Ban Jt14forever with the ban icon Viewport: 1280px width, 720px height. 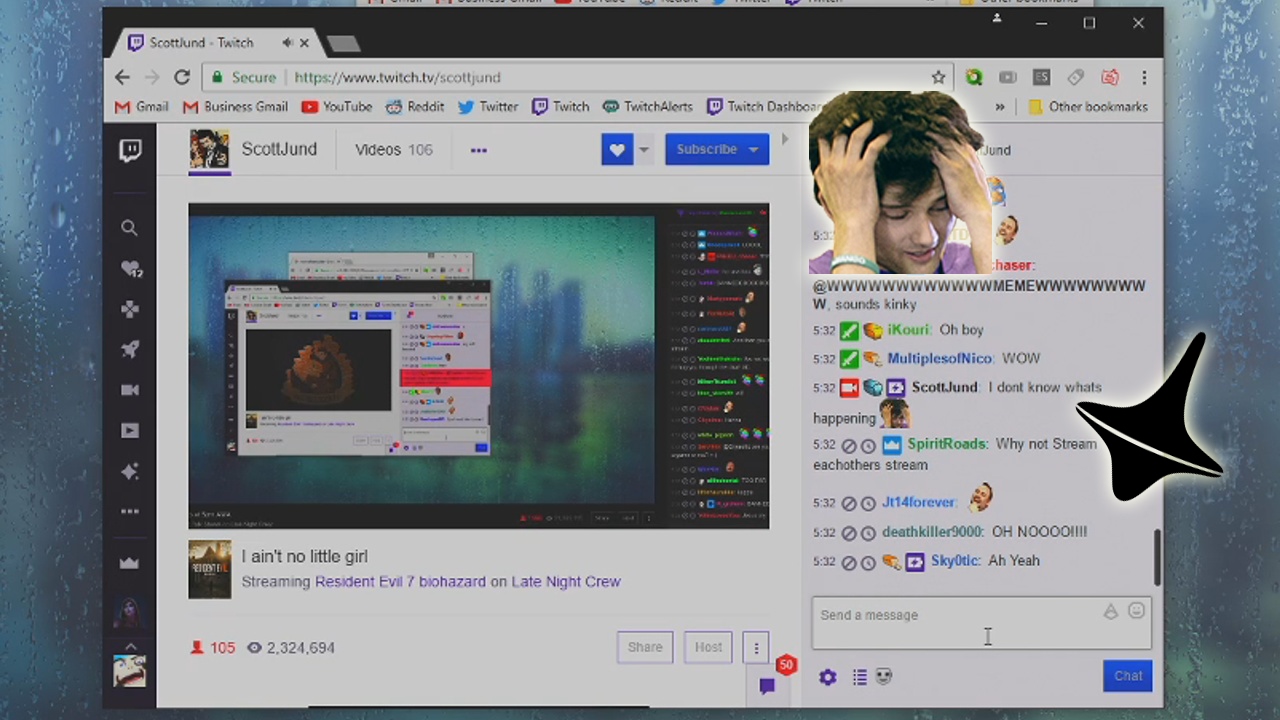coord(849,504)
